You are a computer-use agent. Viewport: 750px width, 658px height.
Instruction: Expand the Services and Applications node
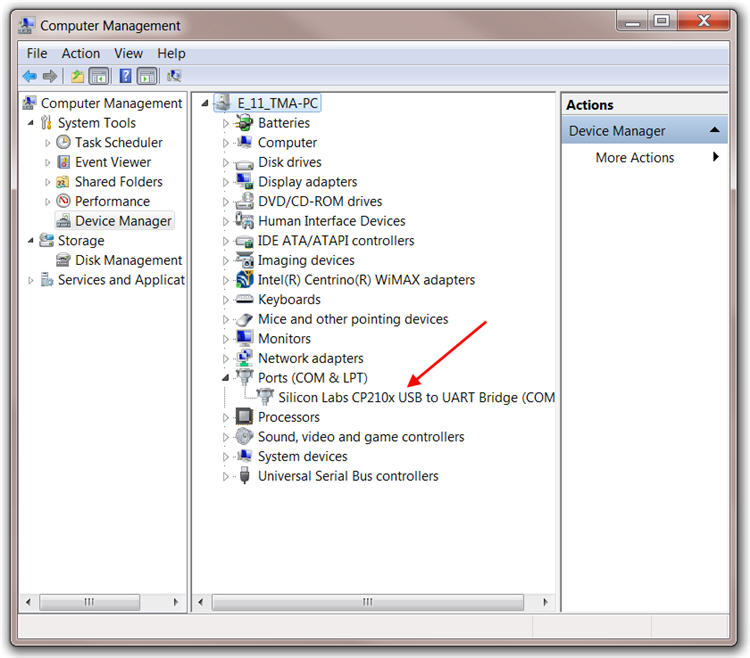pyautogui.click(x=31, y=280)
